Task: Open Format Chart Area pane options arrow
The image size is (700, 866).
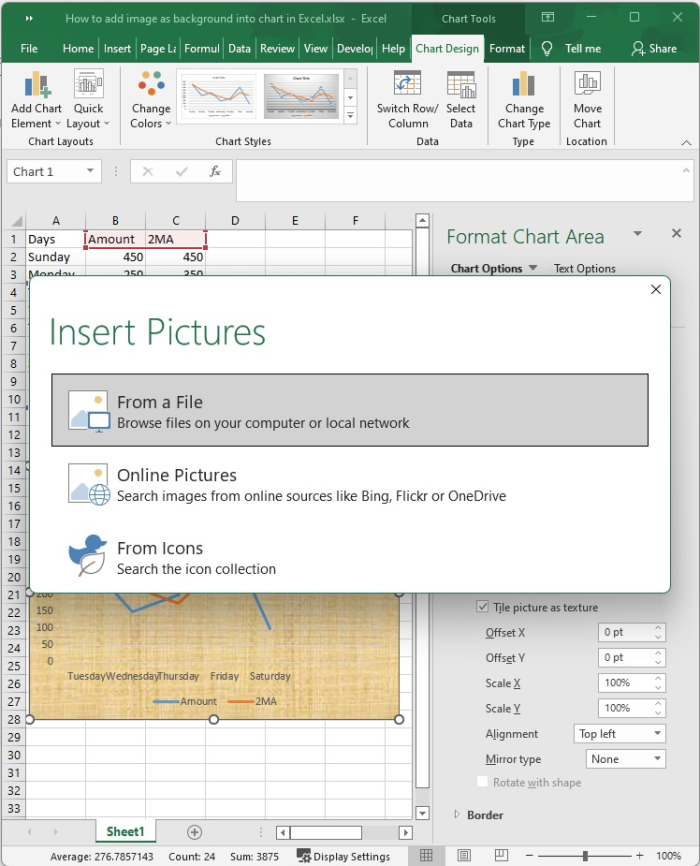Action: click(638, 234)
